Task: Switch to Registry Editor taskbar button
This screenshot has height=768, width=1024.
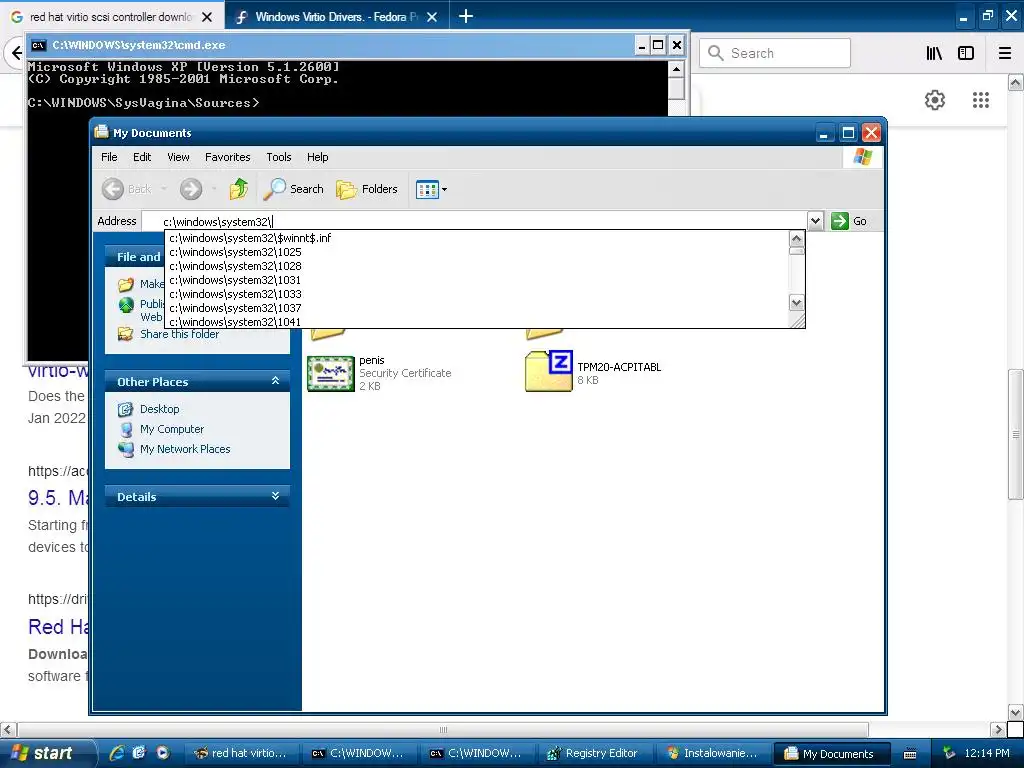Action: [x=594, y=753]
